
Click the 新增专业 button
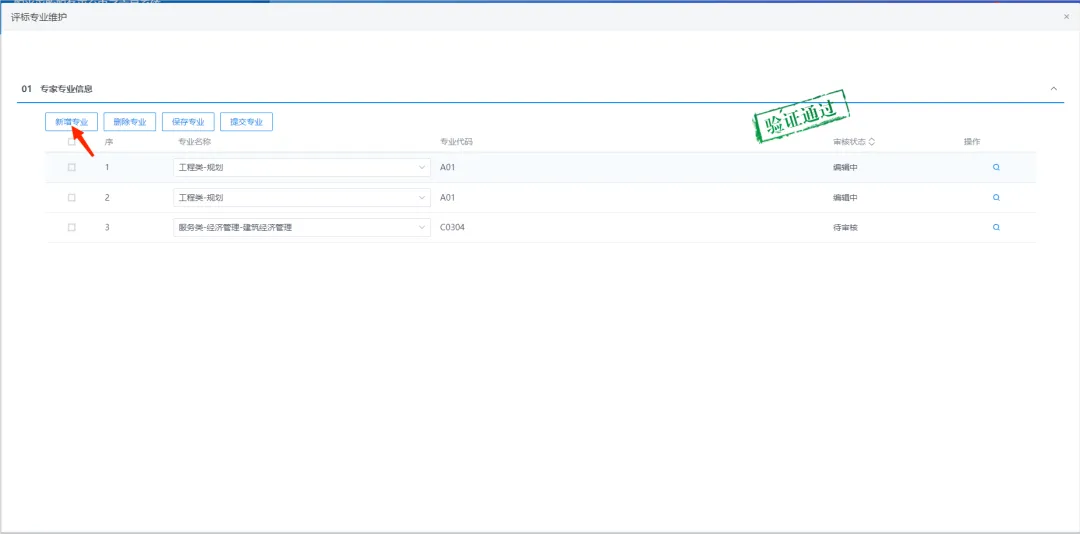tap(71, 122)
